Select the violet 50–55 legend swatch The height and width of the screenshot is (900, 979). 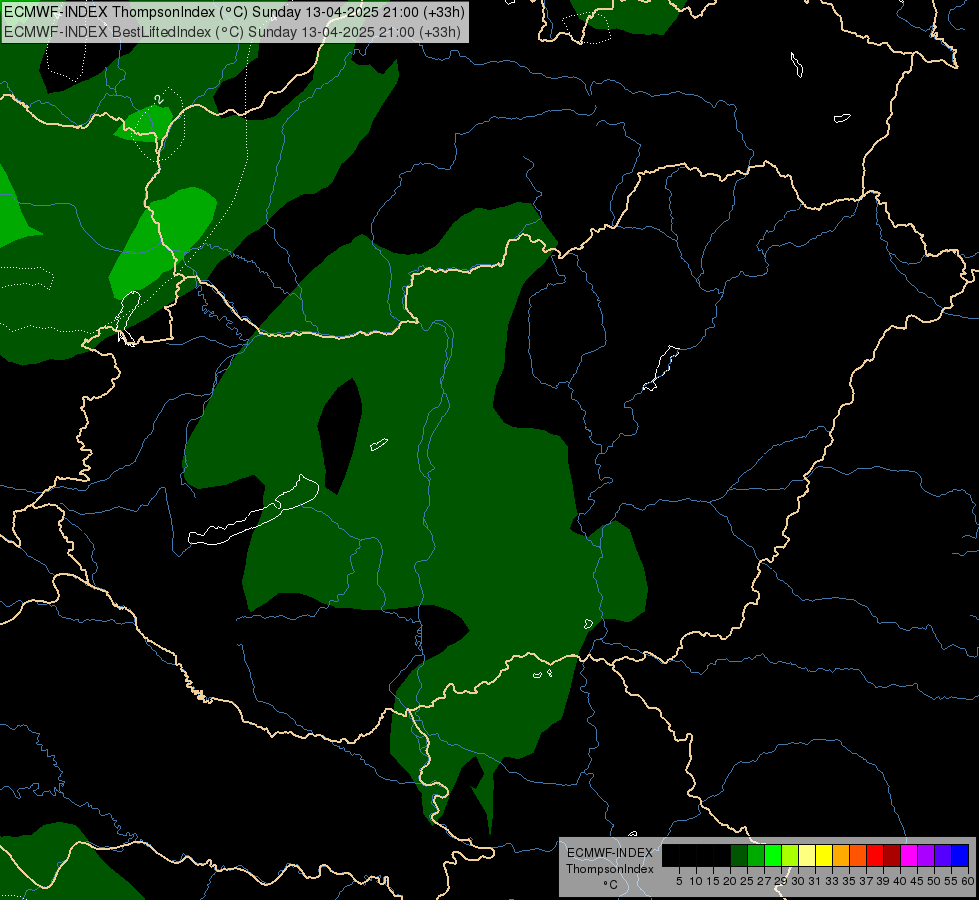(943, 855)
